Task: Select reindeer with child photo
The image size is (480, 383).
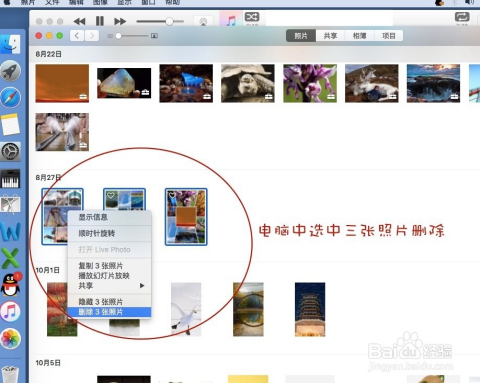Action: point(372,83)
